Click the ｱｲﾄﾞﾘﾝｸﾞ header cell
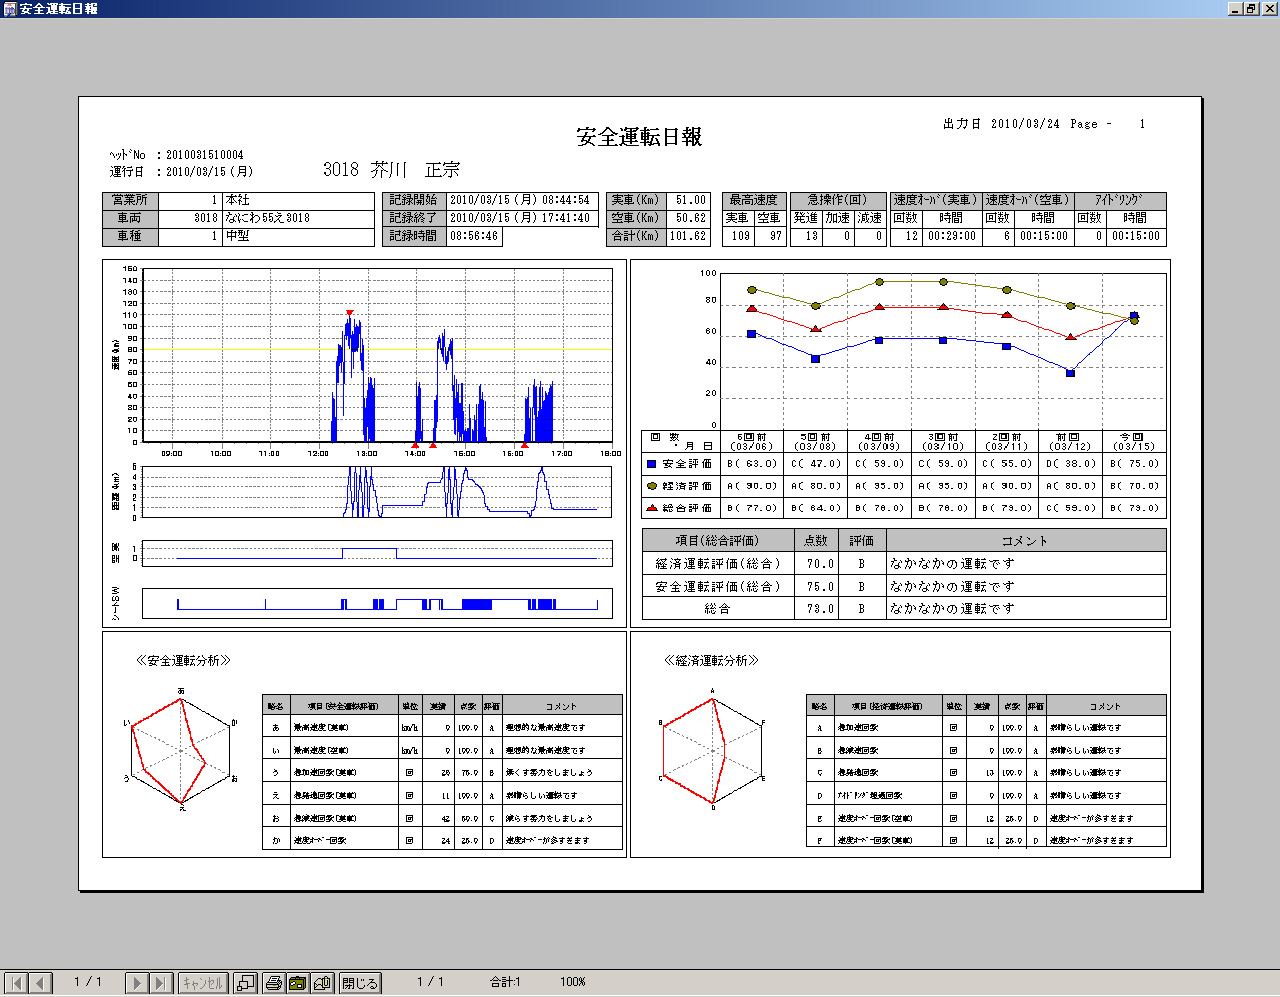Image resolution: width=1280 pixels, height=997 pixels. click(1120, 200)
